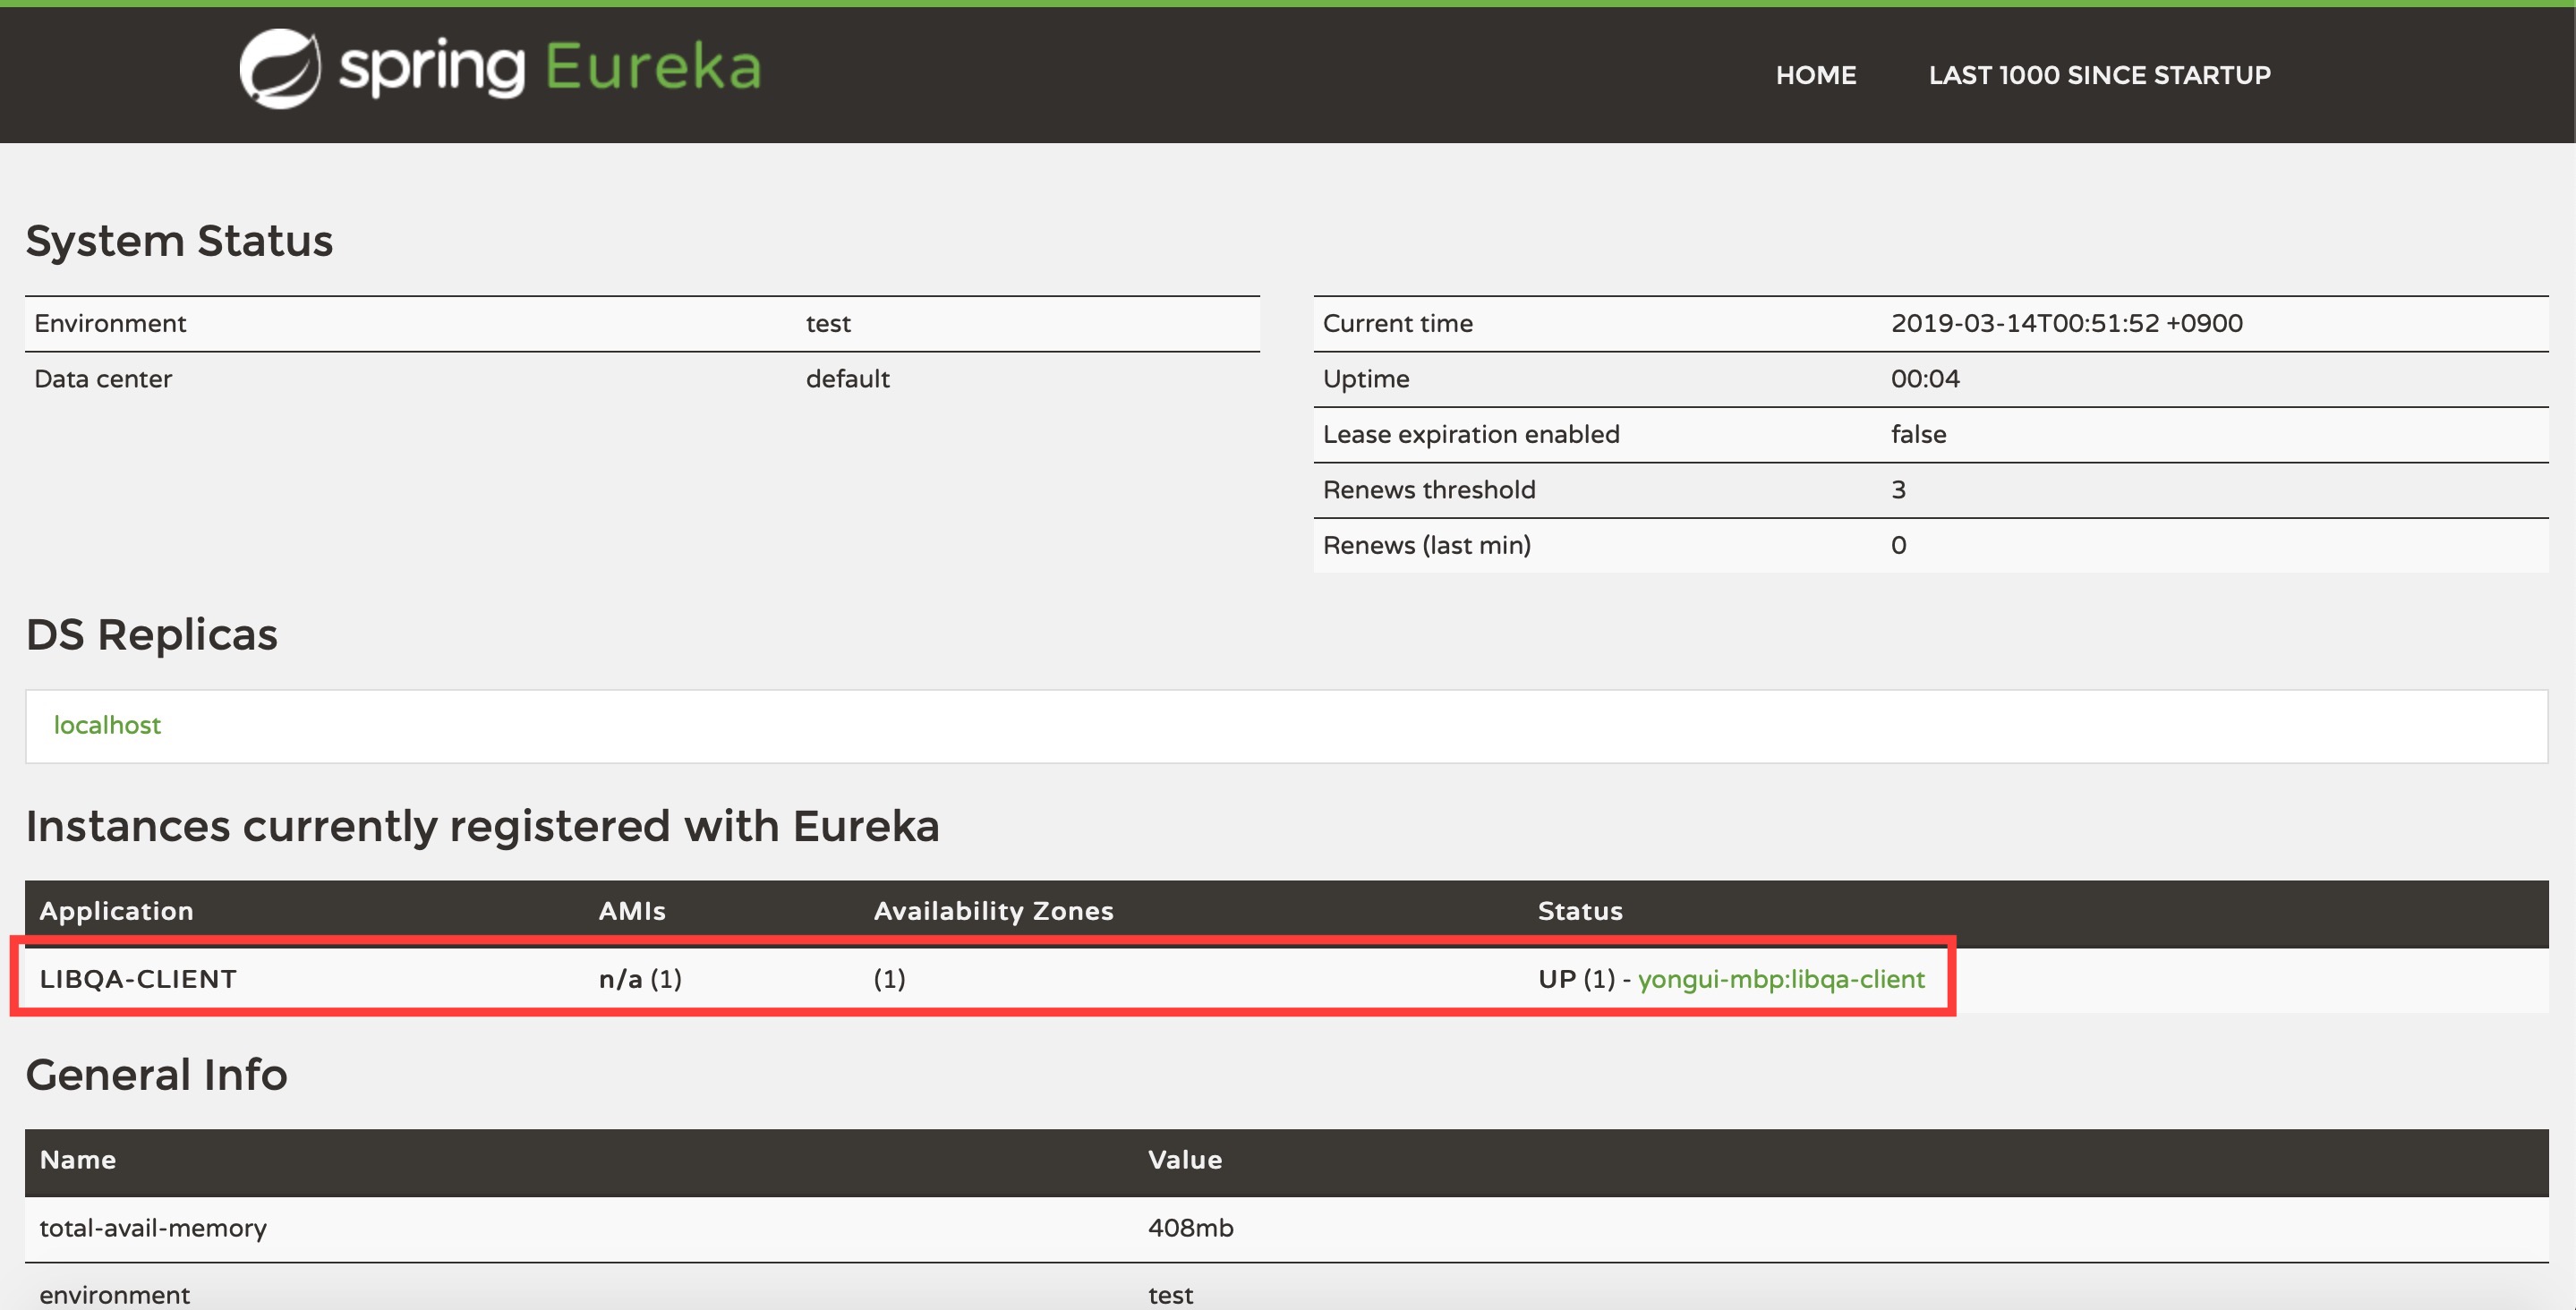Select the Data center value default
Viewport: 2576px width, 1310px height.
point(847,379)
